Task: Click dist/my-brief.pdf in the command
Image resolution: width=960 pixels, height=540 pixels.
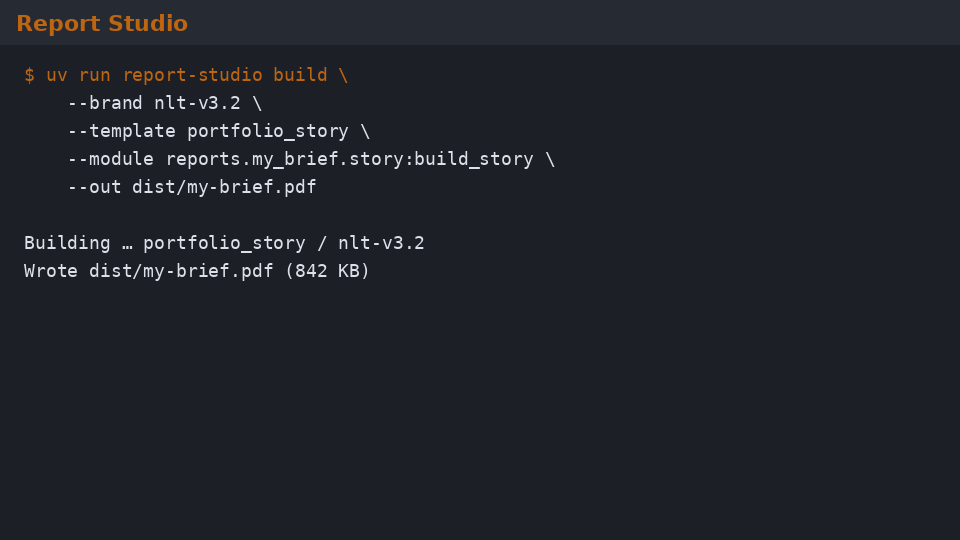Action: coord(224,187)
